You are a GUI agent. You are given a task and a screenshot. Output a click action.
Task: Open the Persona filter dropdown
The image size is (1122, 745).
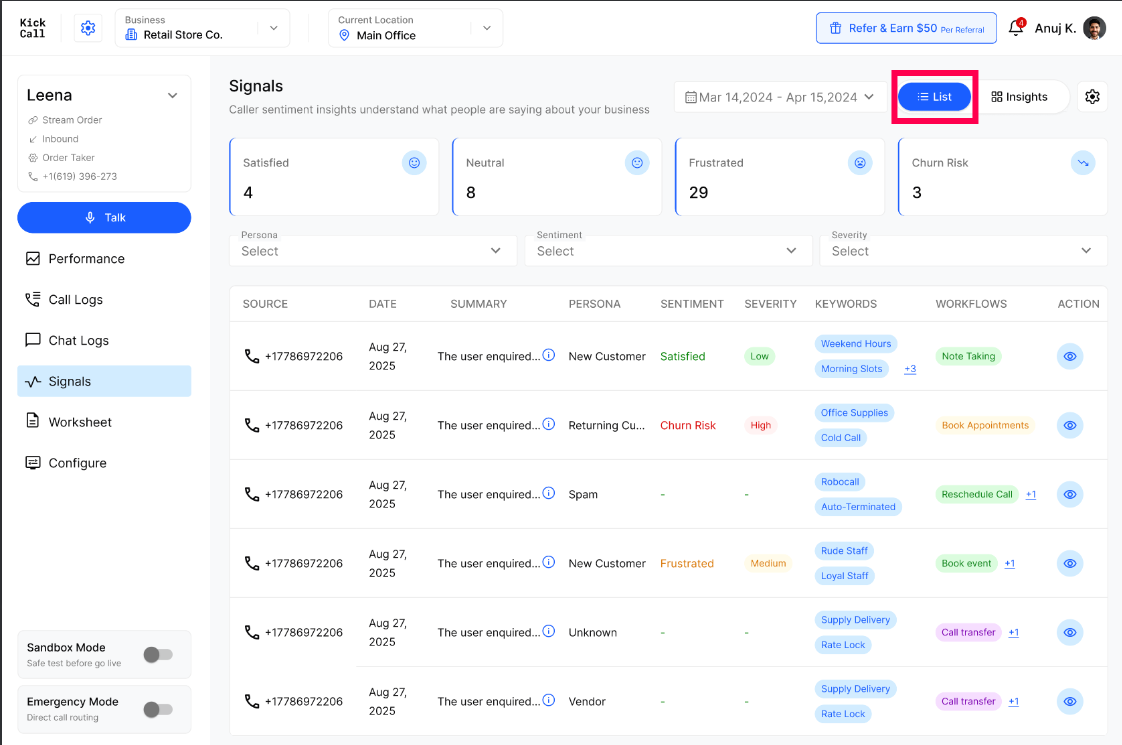coord(373,251)
